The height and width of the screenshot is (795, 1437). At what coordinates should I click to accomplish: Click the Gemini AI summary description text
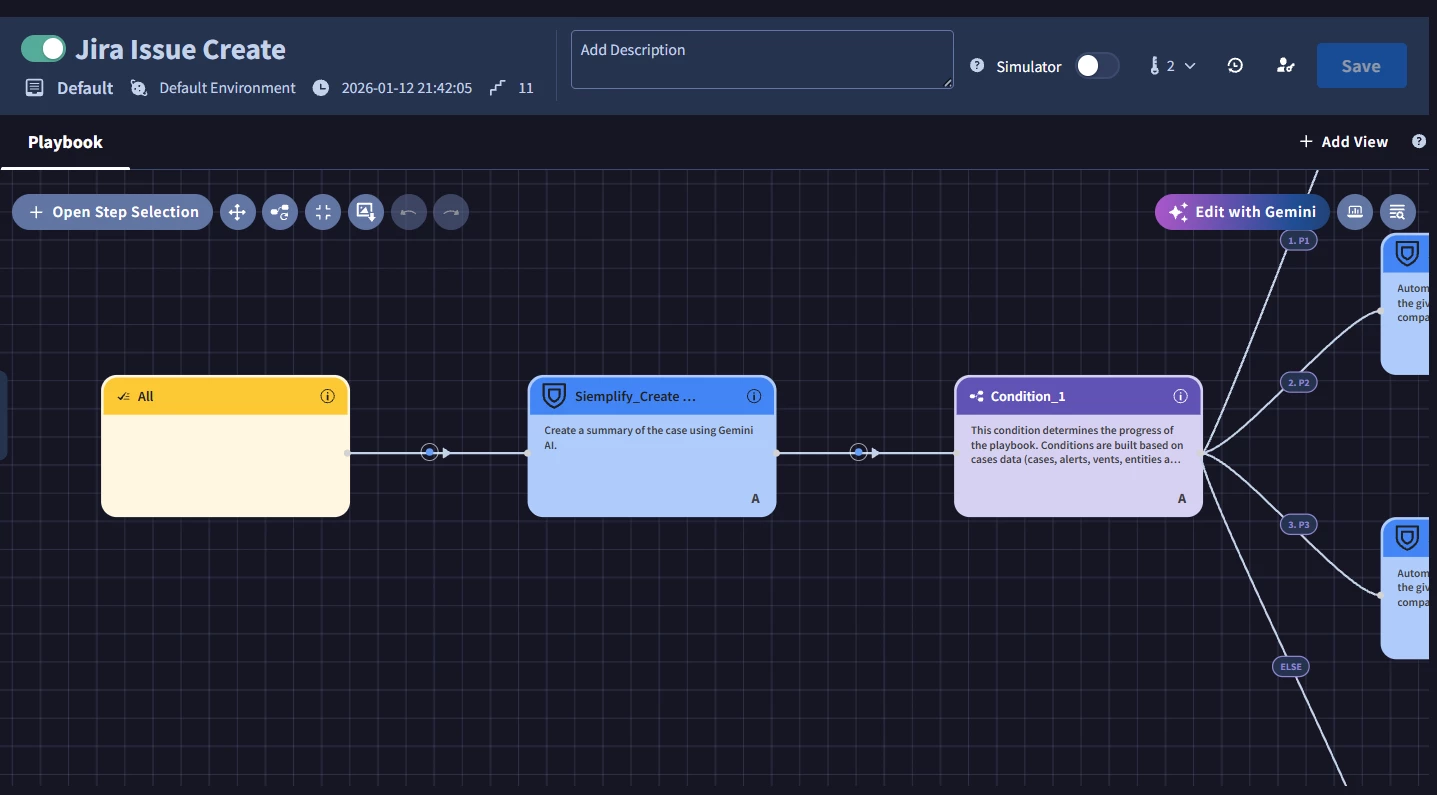[649, 438]
